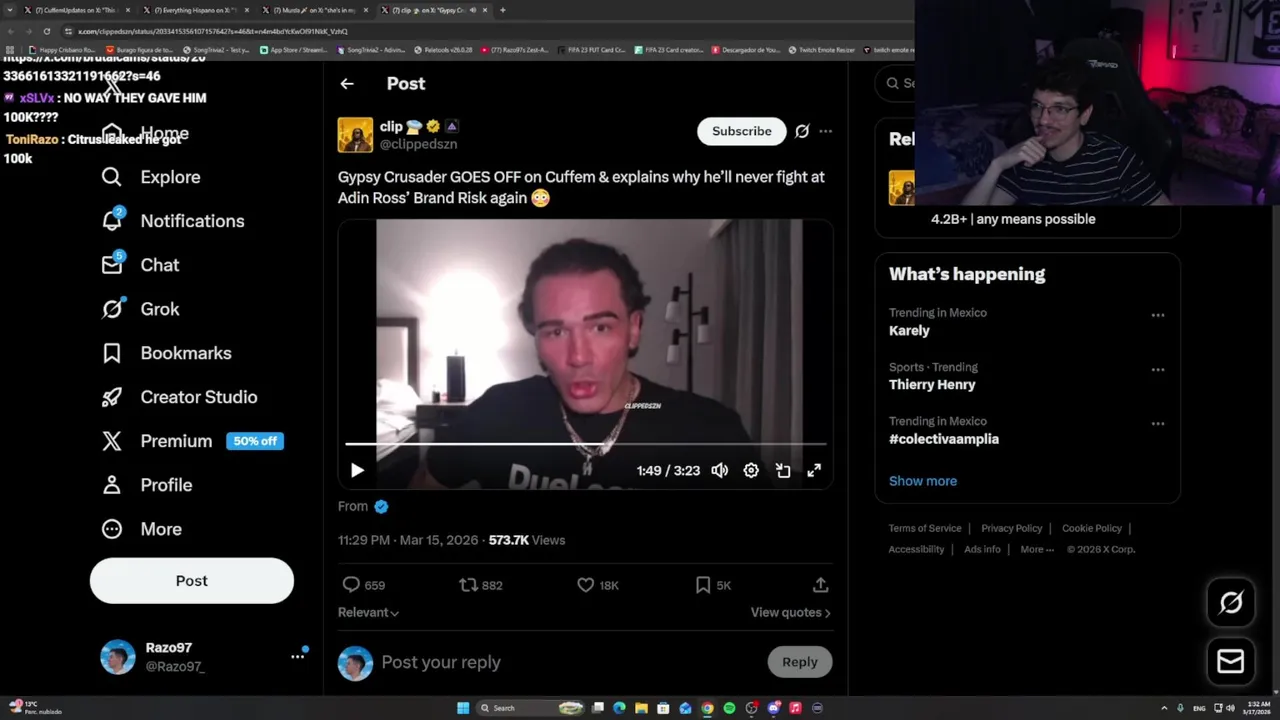
Task: Open floating Grok button at bottom right
Action: tap(1231, 602)
